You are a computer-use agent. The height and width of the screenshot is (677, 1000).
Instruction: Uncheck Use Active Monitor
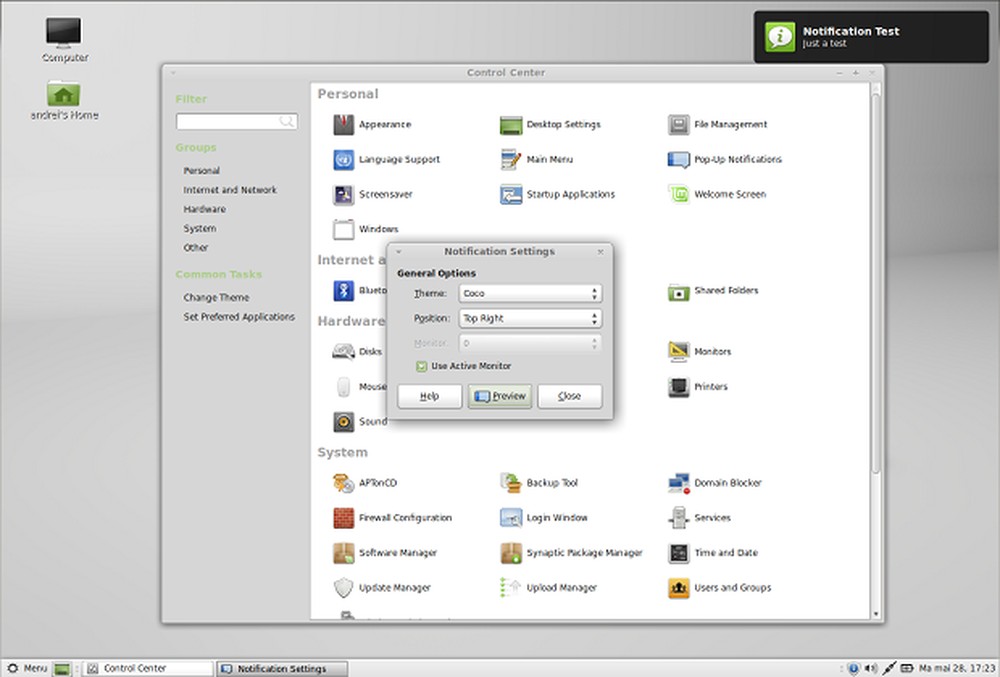coord(421,366)
